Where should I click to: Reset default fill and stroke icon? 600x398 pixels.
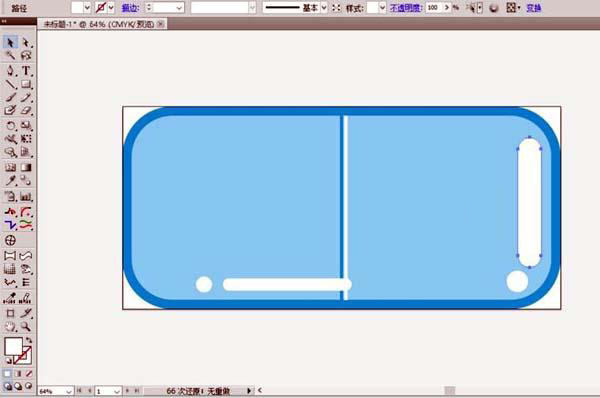point(8,360)
